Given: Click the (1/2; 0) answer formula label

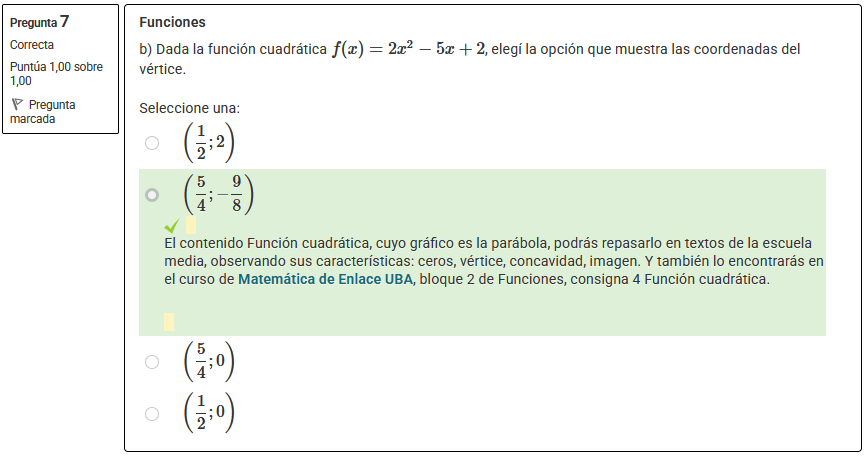Looking at the screenshot, I should [209, 413].
